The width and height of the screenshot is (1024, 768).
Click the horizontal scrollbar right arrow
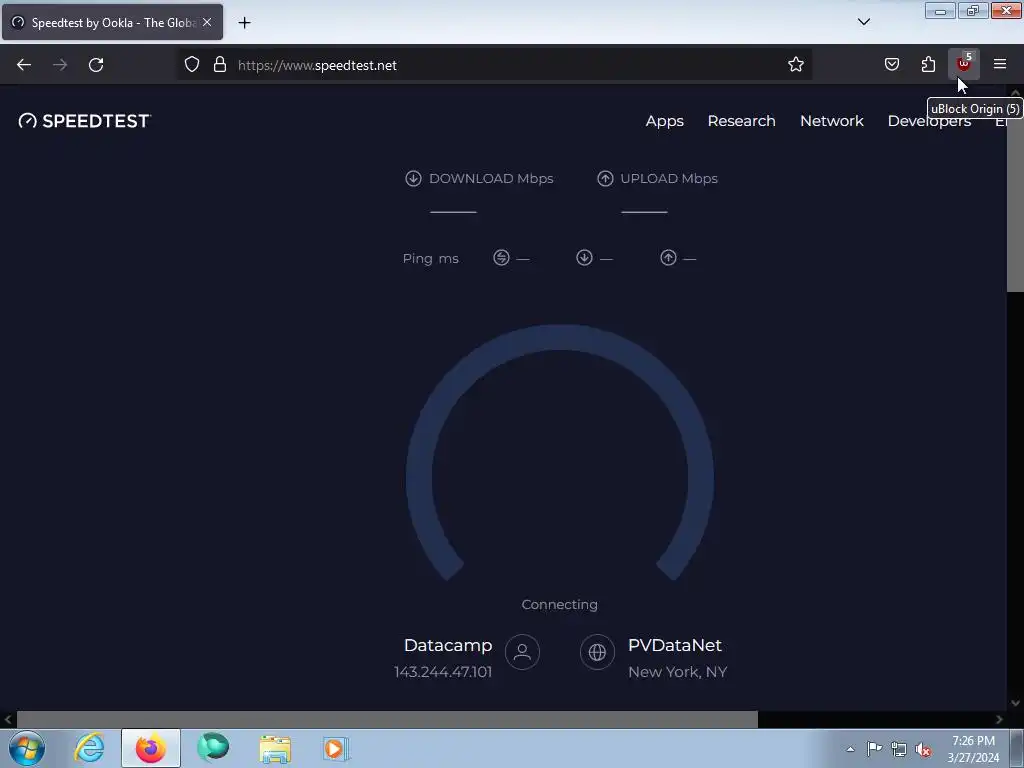(999, 719)
